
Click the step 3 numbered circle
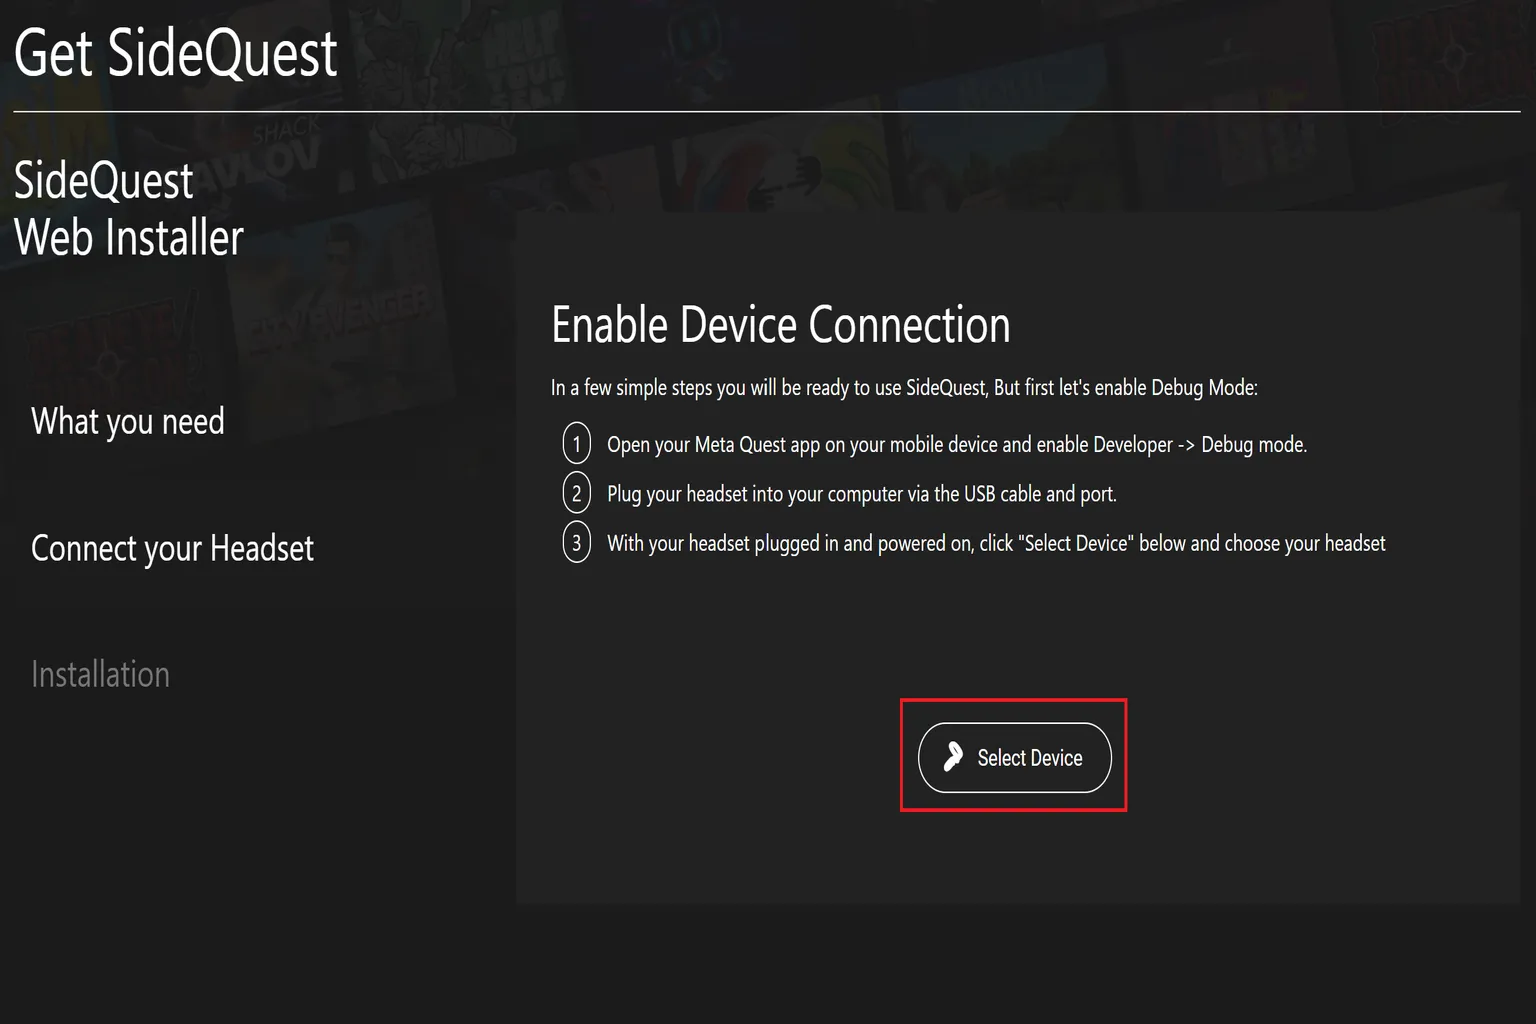(x=577, y=543)
